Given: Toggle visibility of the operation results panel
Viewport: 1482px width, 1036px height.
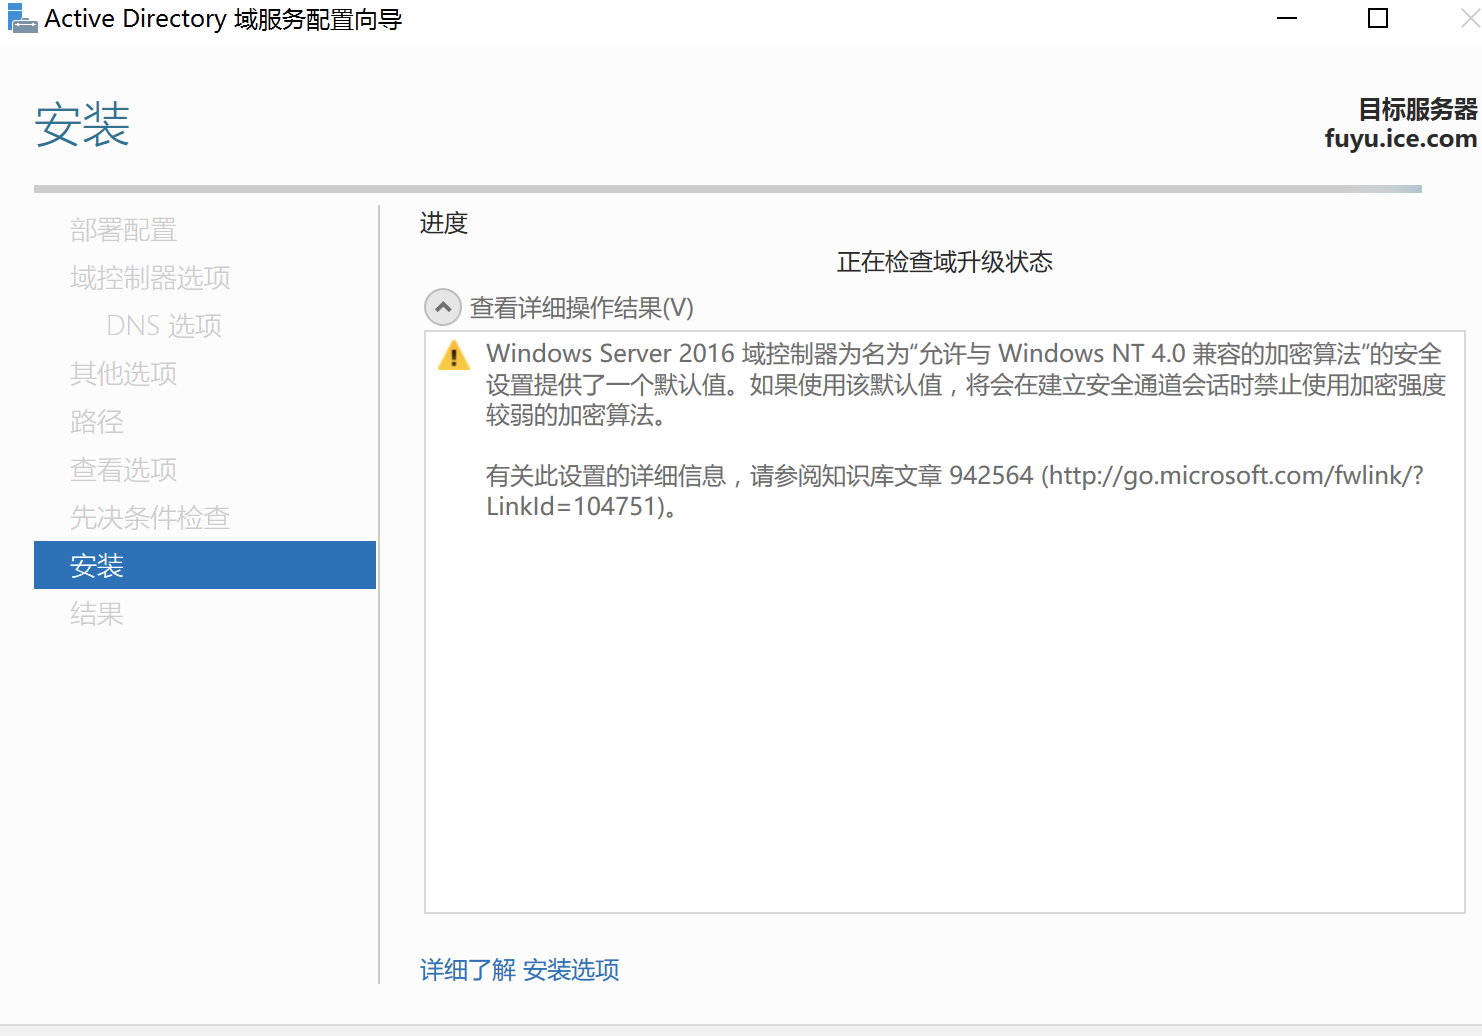Looking at the screenshot, I should click(443, 307).
